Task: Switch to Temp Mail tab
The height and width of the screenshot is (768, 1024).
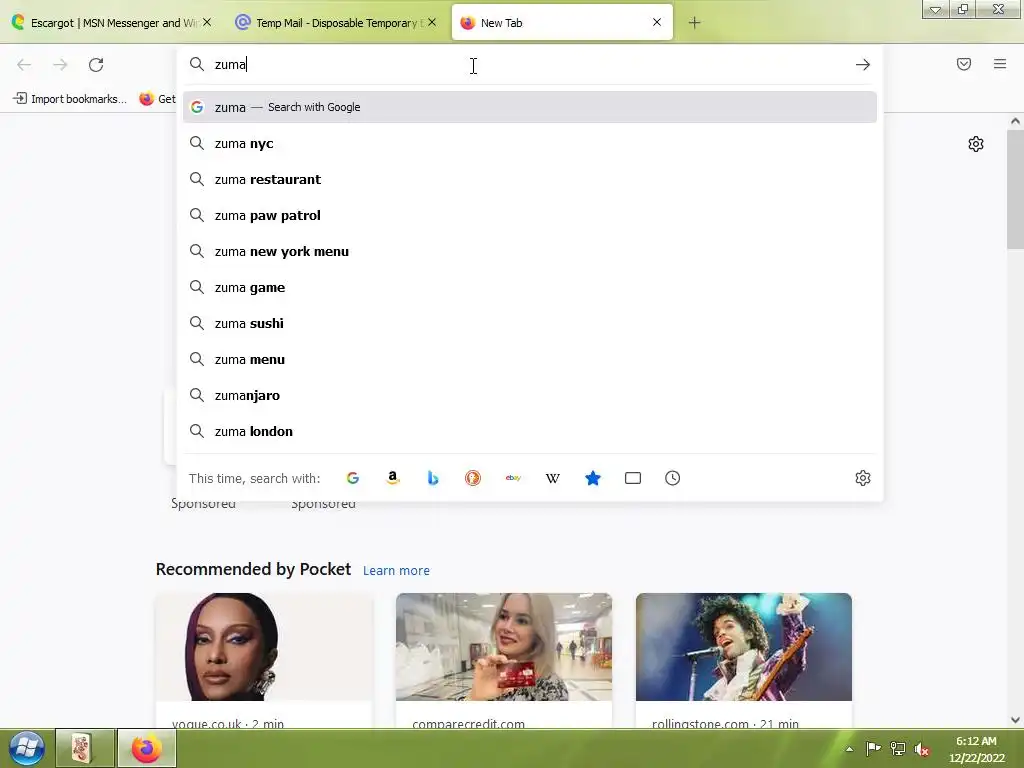Action: pyautogui.click(x=336, y=23)
